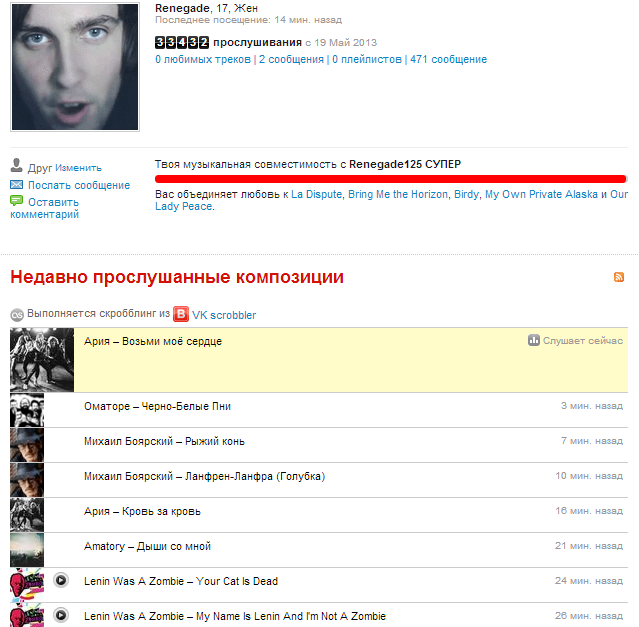Open Renegade's profile avatar picture
The width and height of the screenshot is (639, 627).
click(x=75, y=67)
